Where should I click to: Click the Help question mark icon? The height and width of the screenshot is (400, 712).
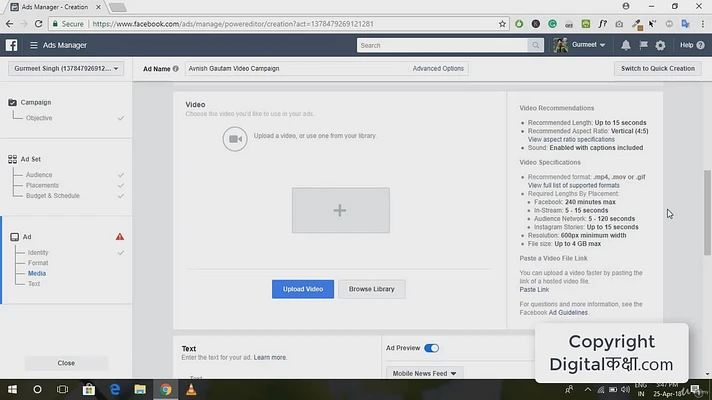click(x=700, y=45)
